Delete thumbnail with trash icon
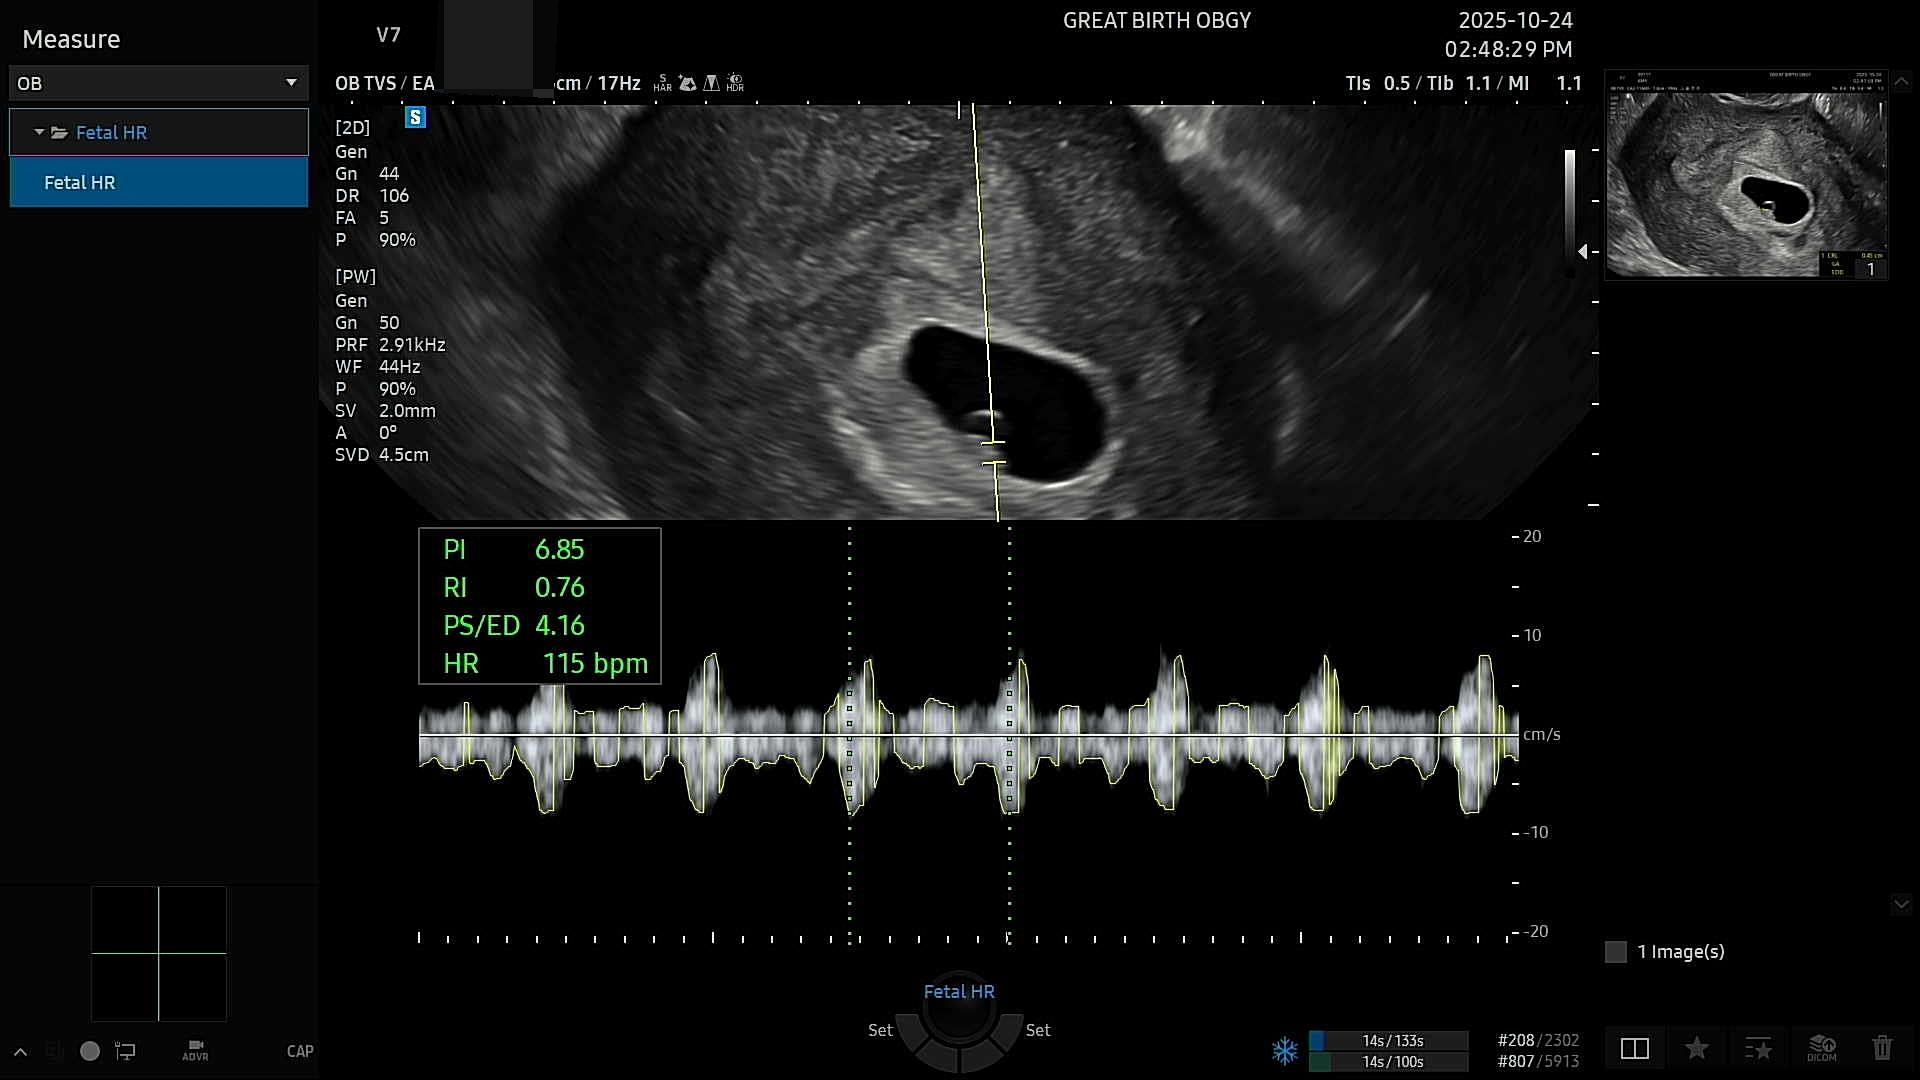Viewport: 1920px width, 1080px height. (1882, 1048)
